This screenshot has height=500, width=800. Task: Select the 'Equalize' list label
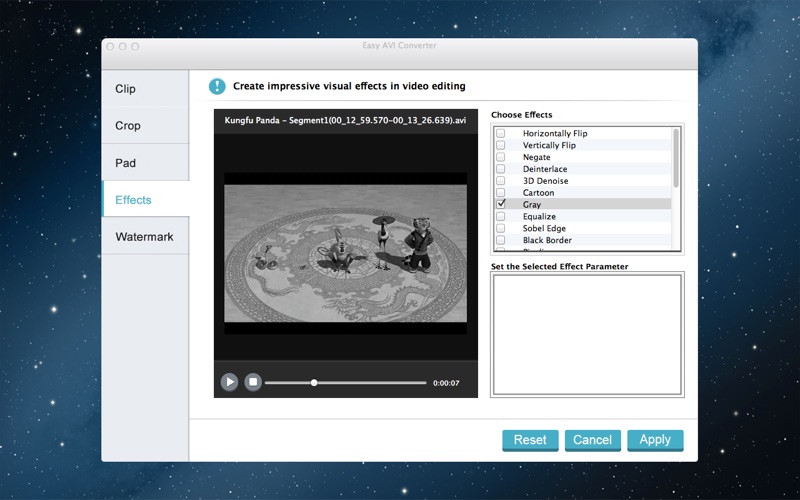tap(539, 216)
